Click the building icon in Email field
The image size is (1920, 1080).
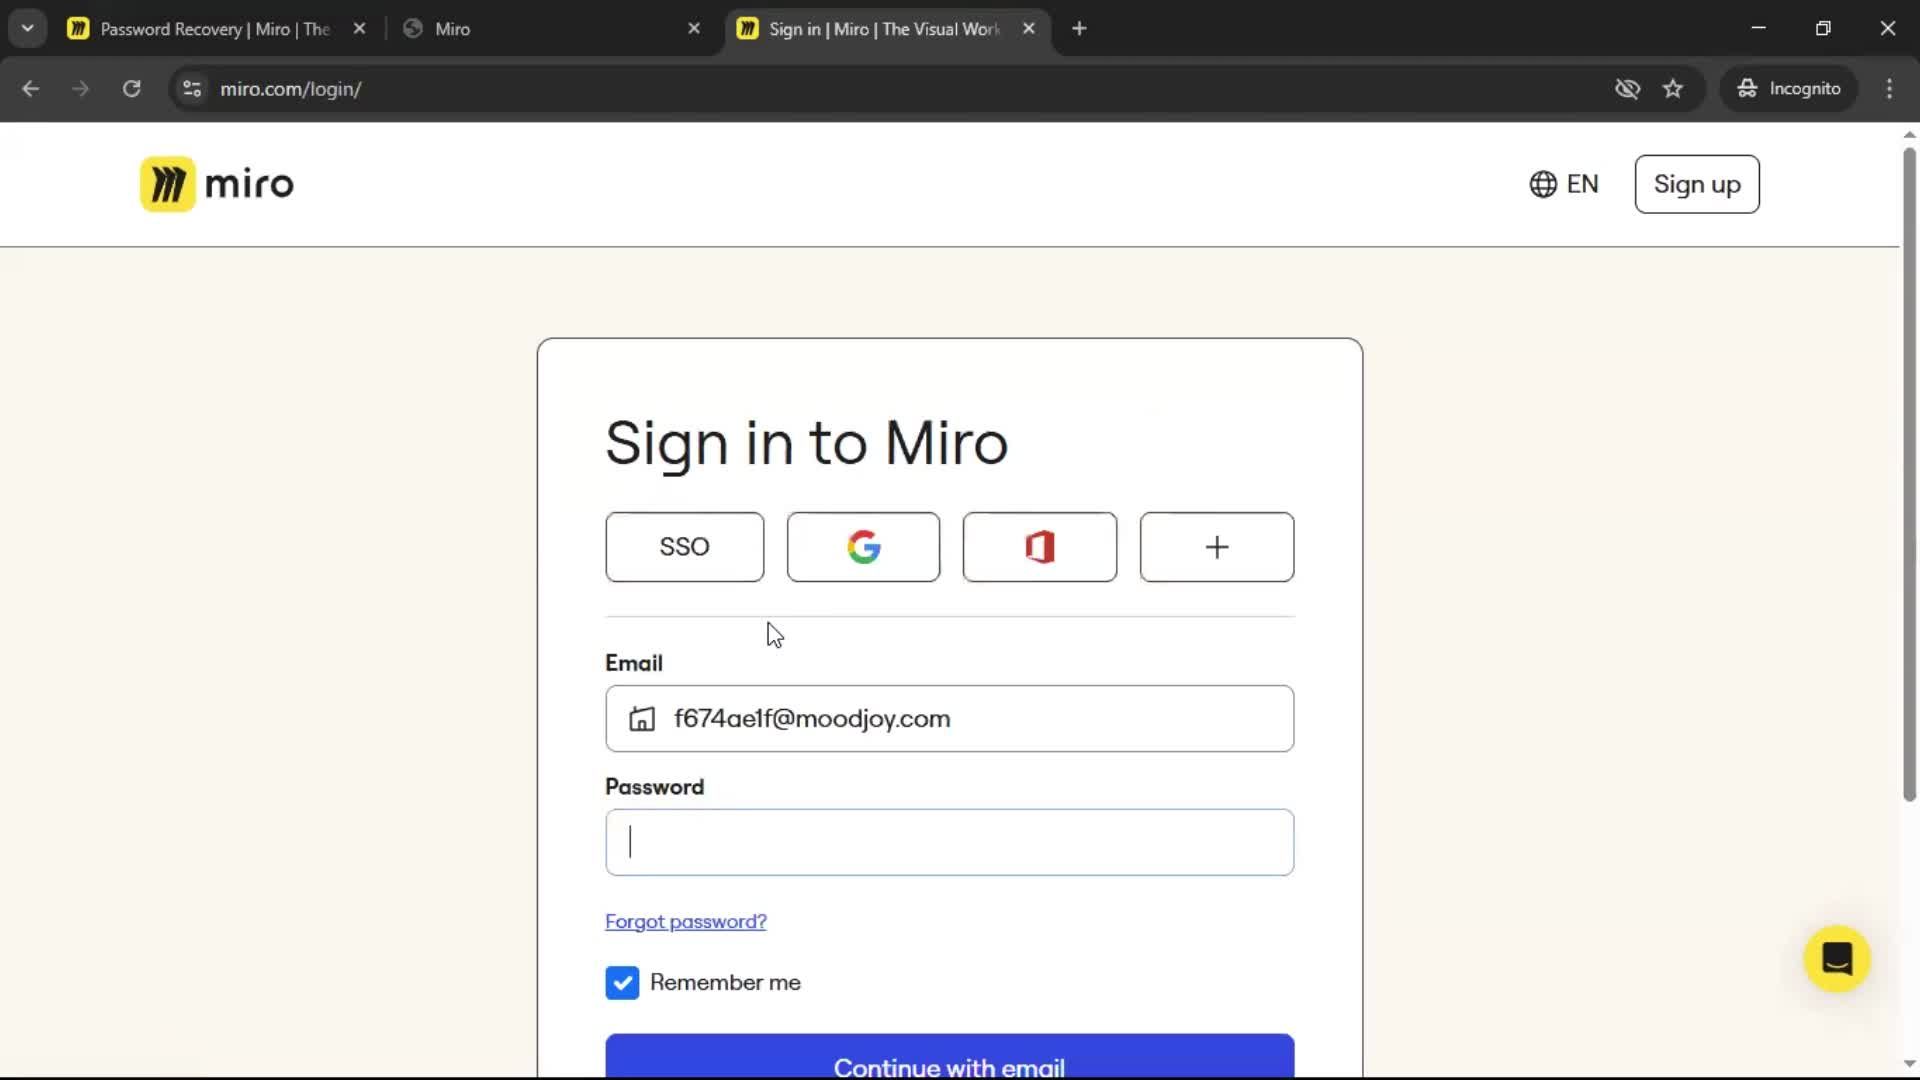point(642,719)
